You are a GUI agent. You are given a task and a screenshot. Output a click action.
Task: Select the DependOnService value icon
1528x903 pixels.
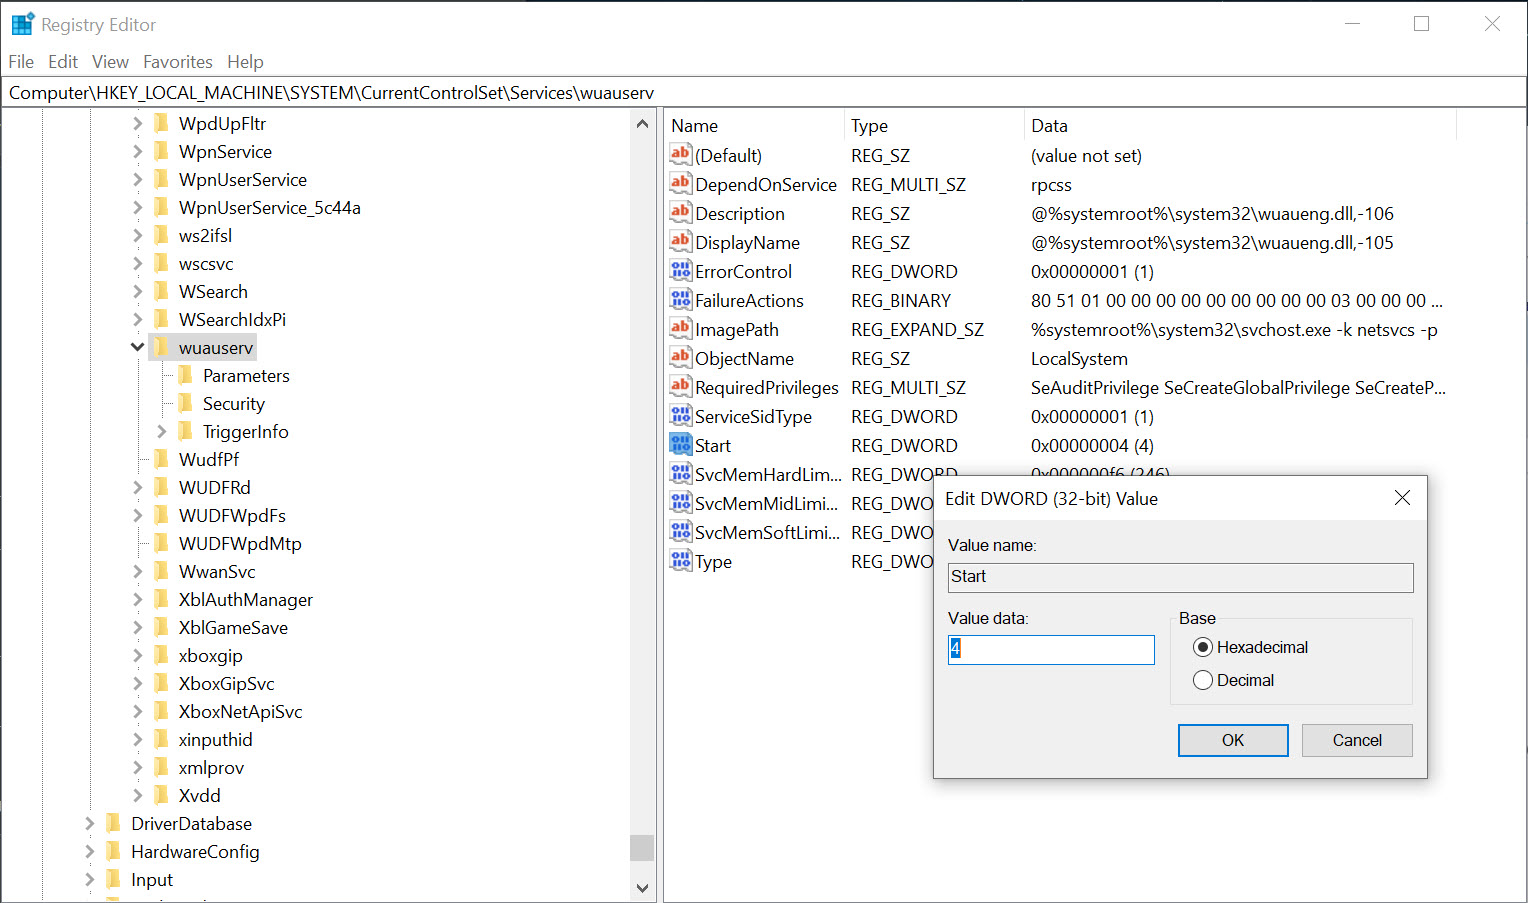[681, 183]
